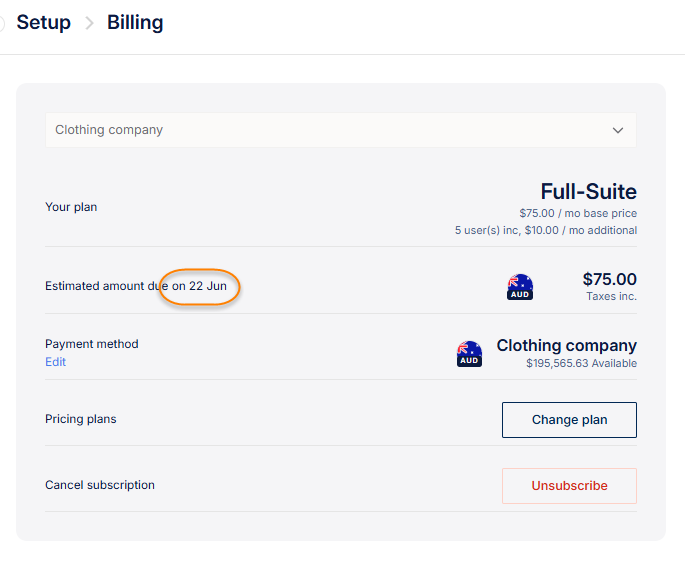Click the Pricing plans label
685x562 pixels.
point(81,419)
